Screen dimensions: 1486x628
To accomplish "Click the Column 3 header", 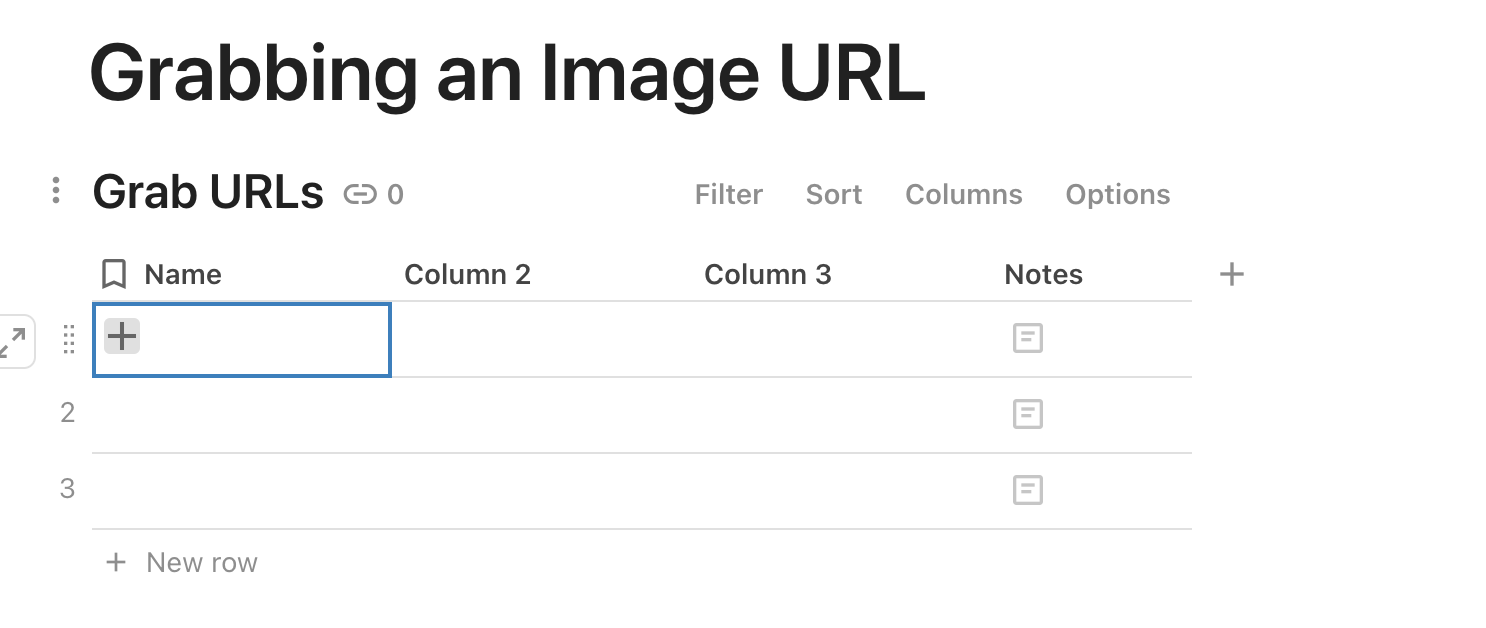I will 767,274.
